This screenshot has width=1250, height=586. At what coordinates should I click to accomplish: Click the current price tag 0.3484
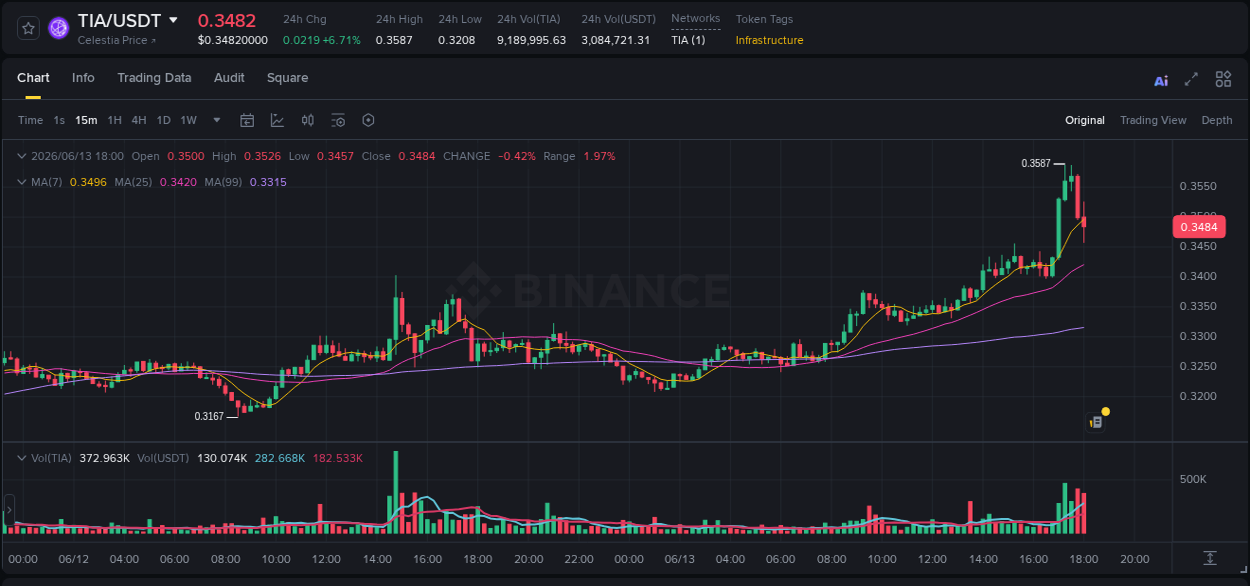click(1198, 227)
